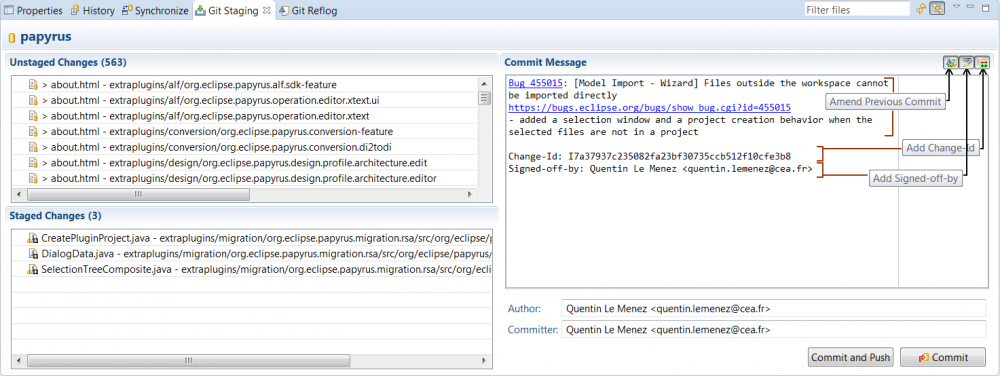Viewport: 1000px width, 376px height.
Task: Select about.html in conversion.di2todi
Action: click(216, 147)
